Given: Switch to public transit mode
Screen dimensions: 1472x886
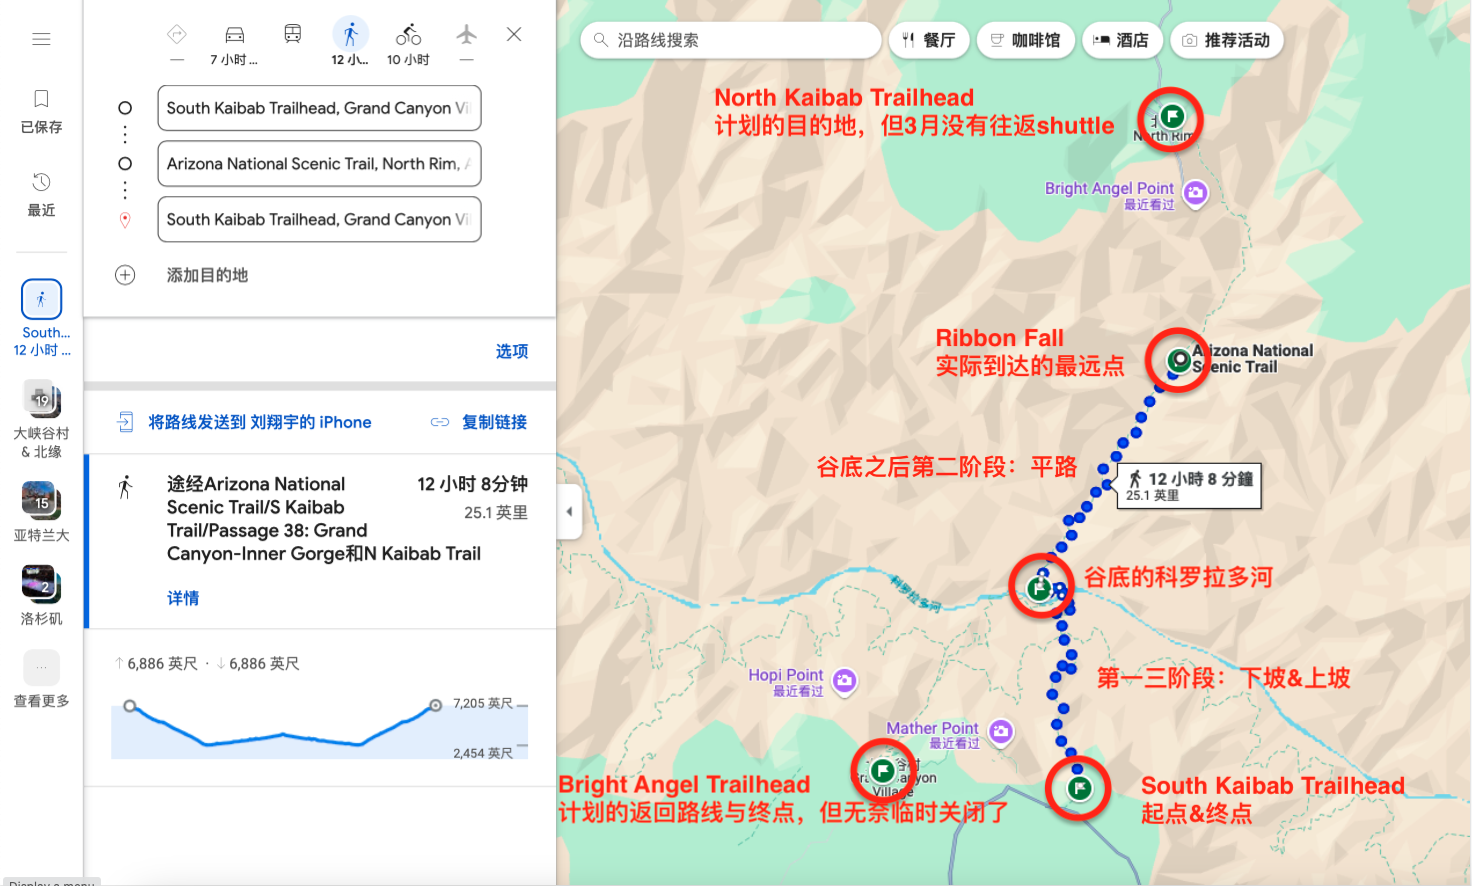Looking at the screenshot, I should [293, 35].
